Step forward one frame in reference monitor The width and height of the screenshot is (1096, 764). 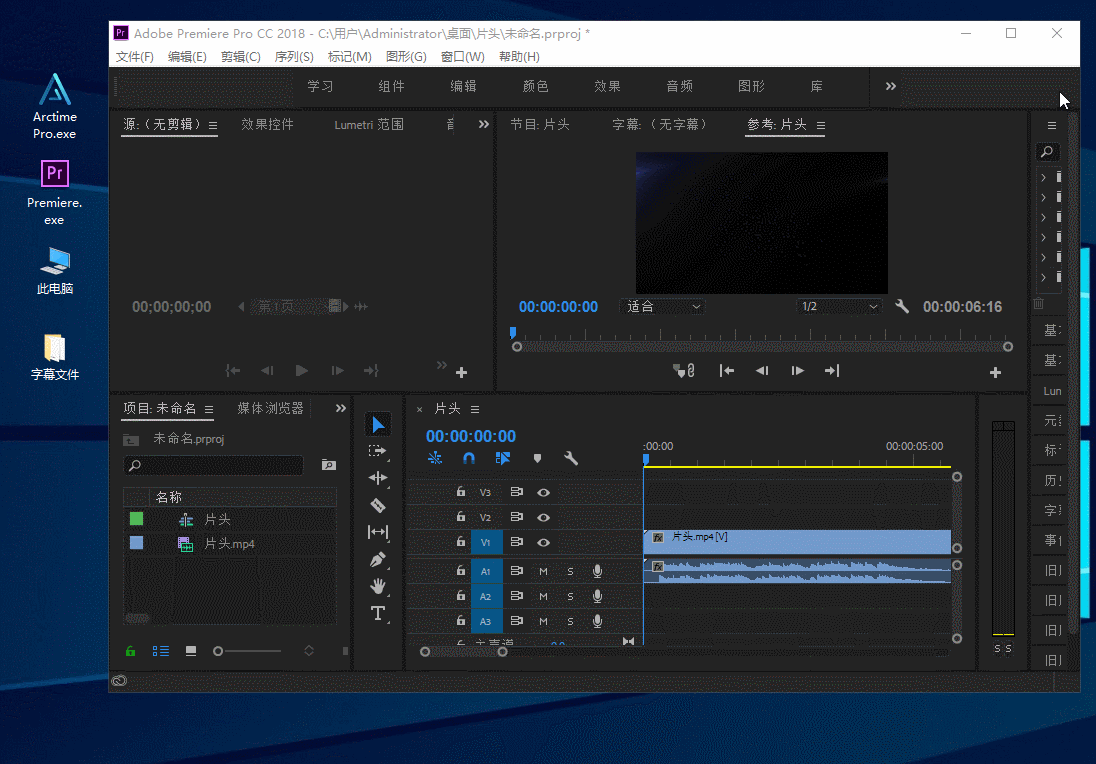(797, 370)
